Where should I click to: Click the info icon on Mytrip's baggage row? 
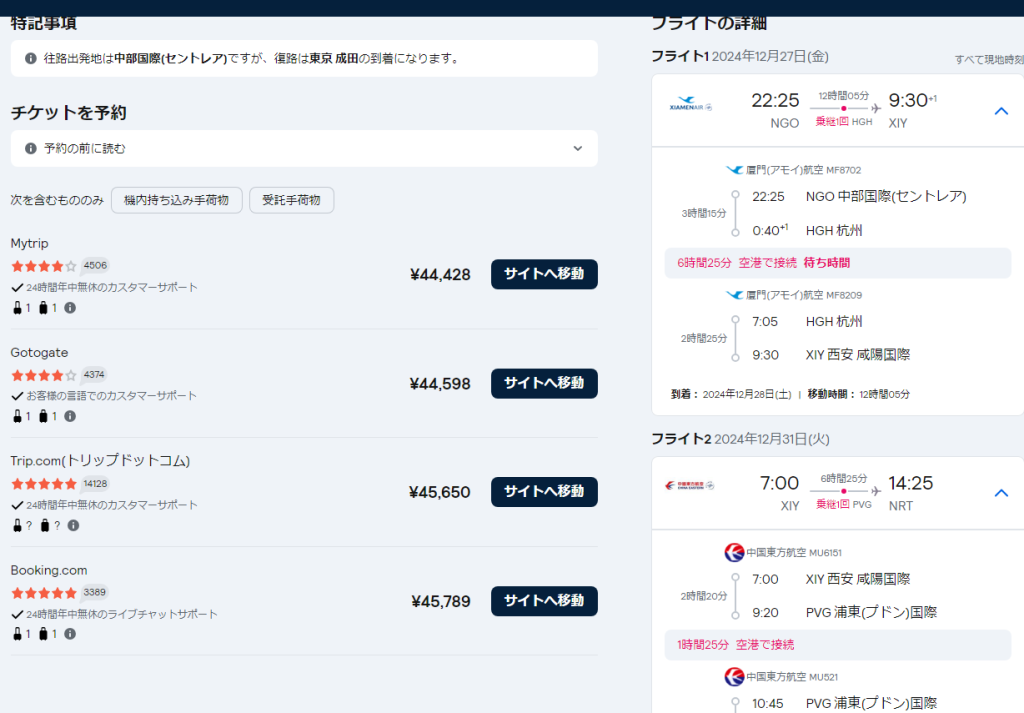tap(70, 308)
